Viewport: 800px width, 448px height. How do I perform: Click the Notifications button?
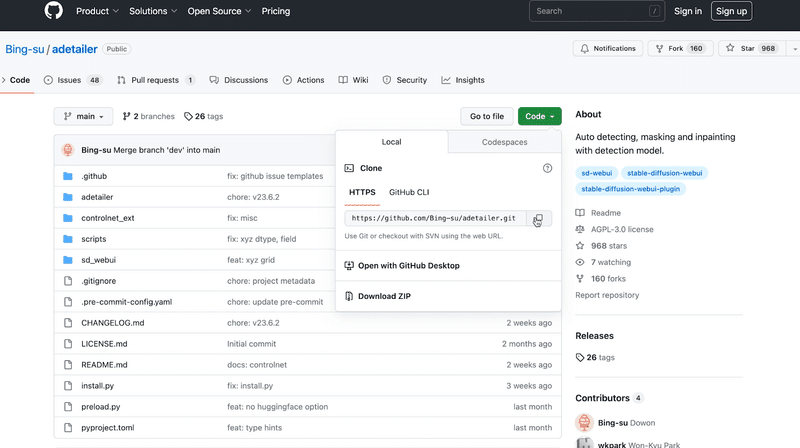(608, 48)
